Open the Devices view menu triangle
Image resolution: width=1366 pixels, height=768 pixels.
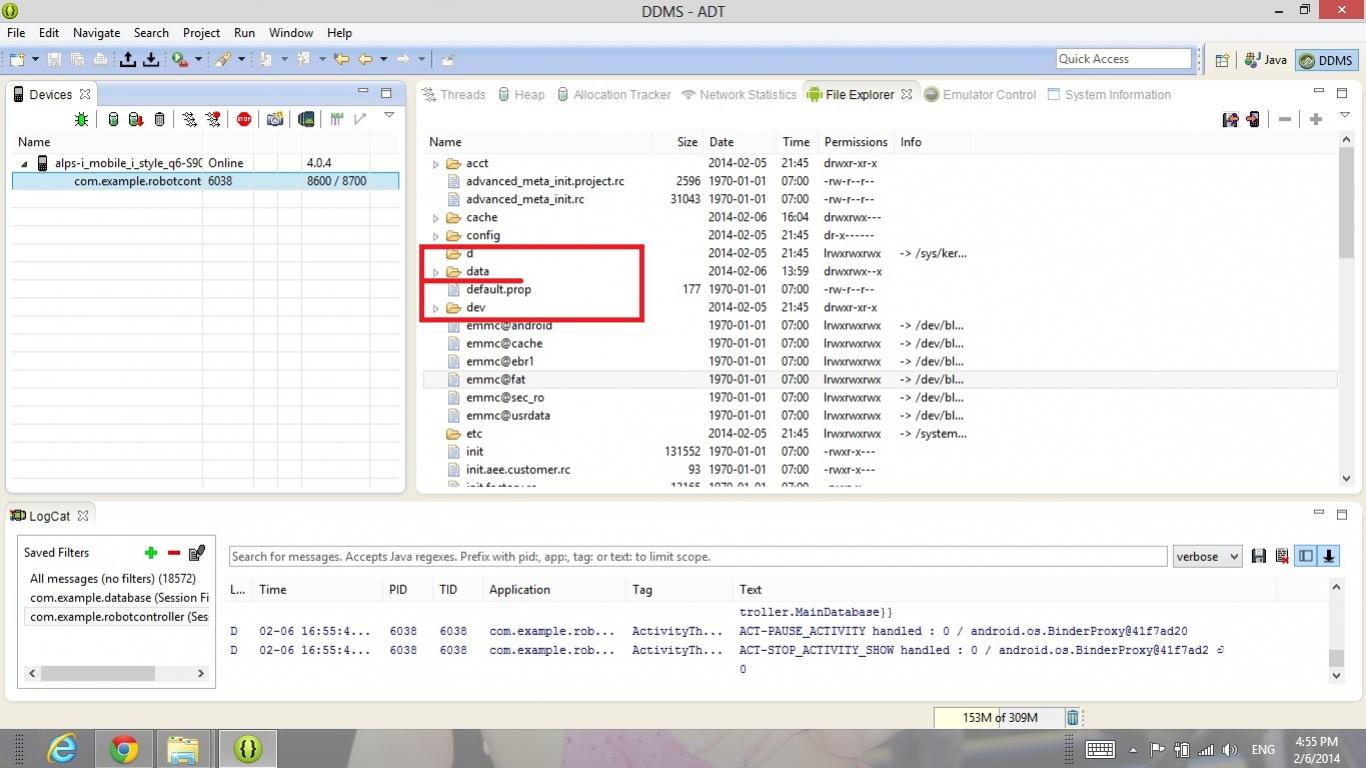click(x=389, y=116)
